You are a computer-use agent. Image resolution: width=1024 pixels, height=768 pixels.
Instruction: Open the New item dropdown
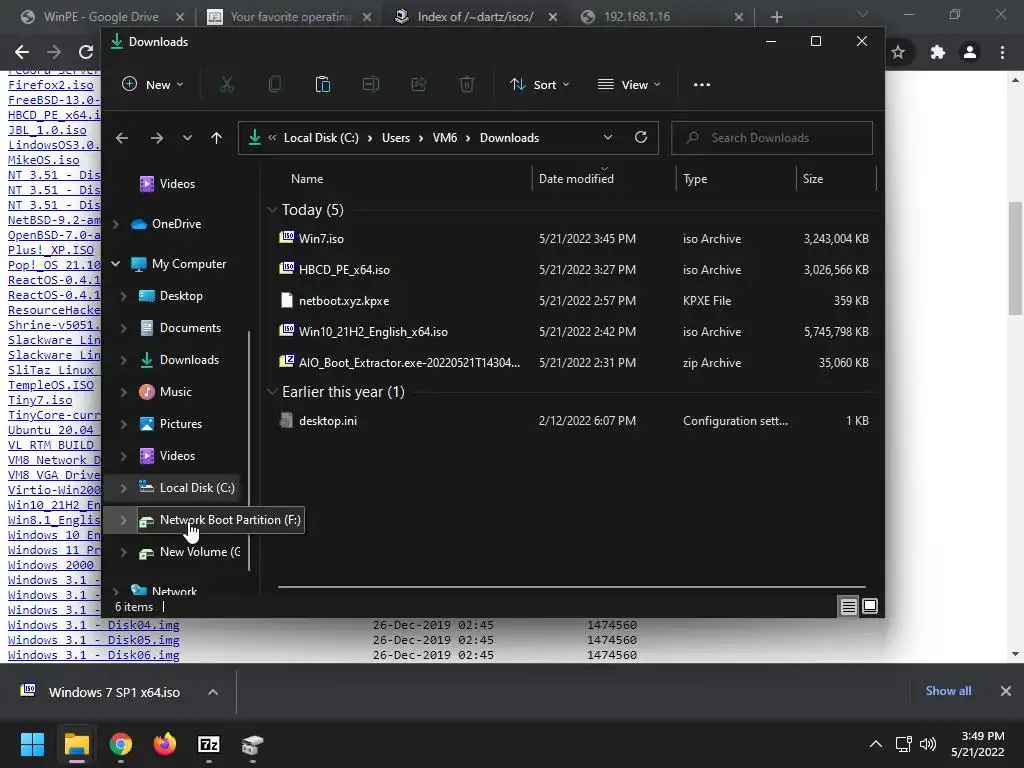[153, 84]
